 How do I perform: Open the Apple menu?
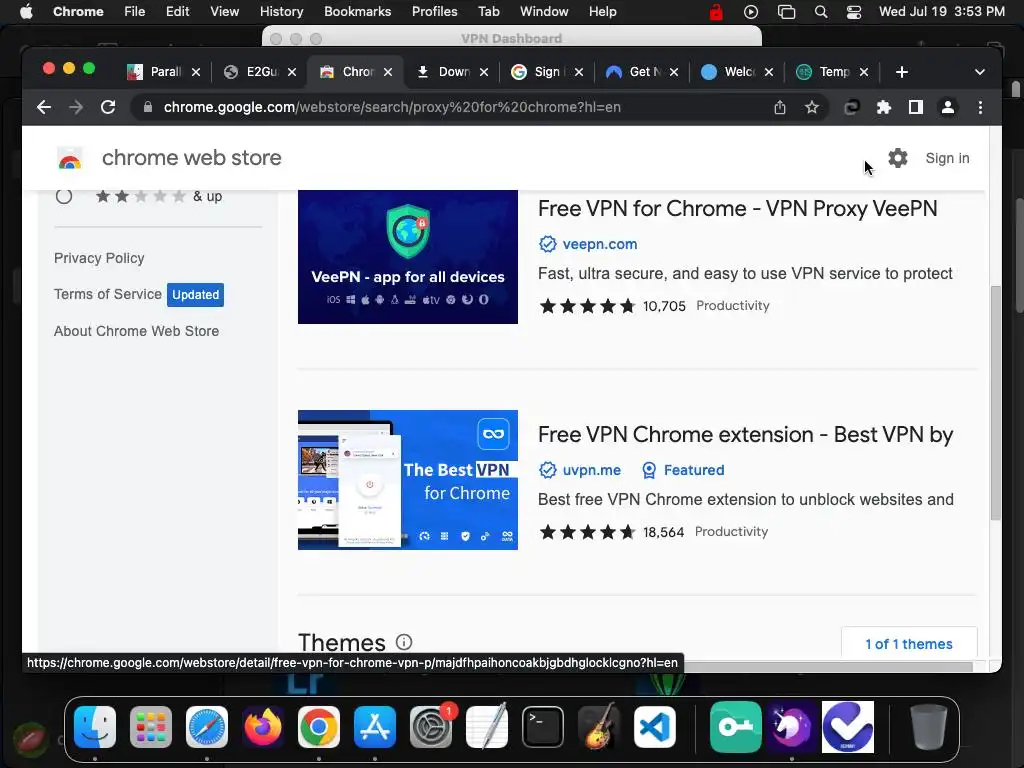click(26, 12)
